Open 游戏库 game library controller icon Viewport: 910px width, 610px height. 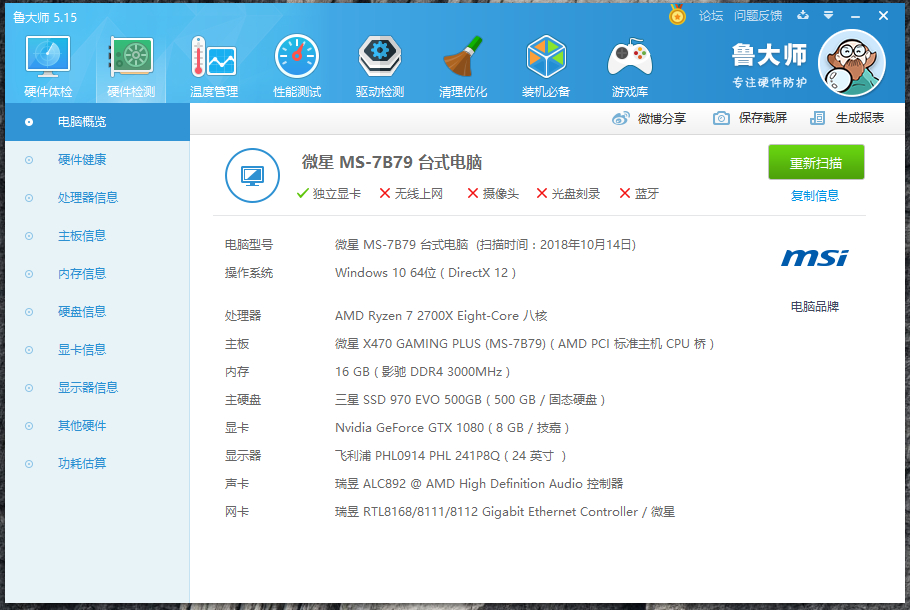[x=630, y=67]
